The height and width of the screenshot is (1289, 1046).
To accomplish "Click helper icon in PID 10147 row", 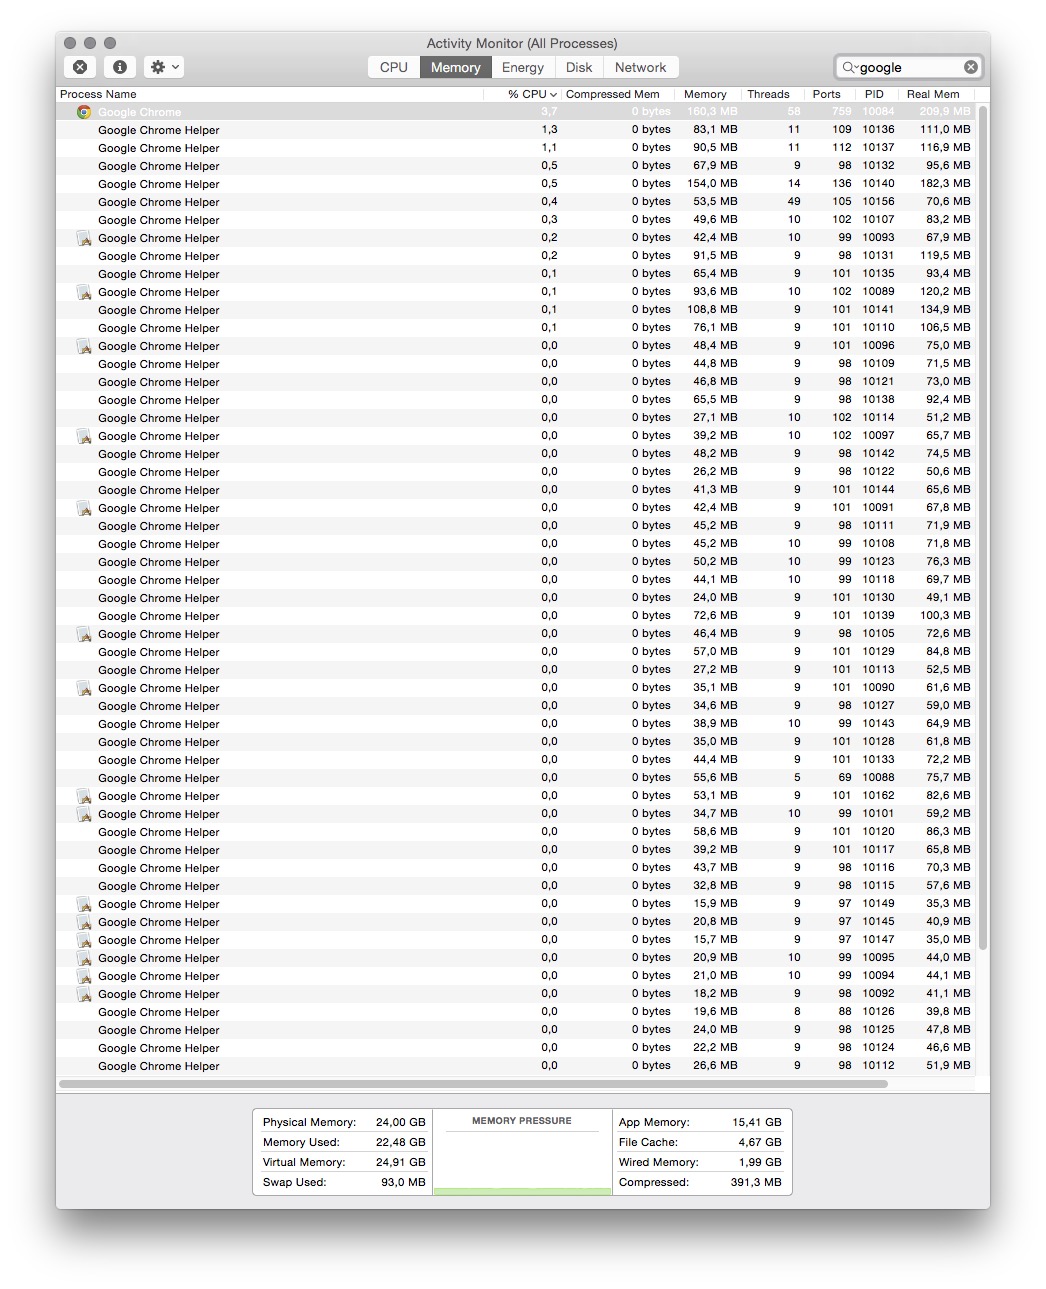I will [84, 940].
